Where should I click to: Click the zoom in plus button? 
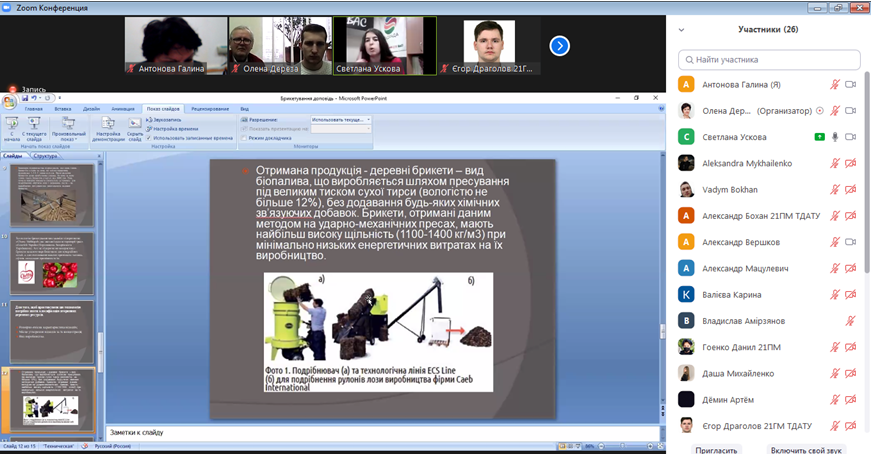click(650, 446)
